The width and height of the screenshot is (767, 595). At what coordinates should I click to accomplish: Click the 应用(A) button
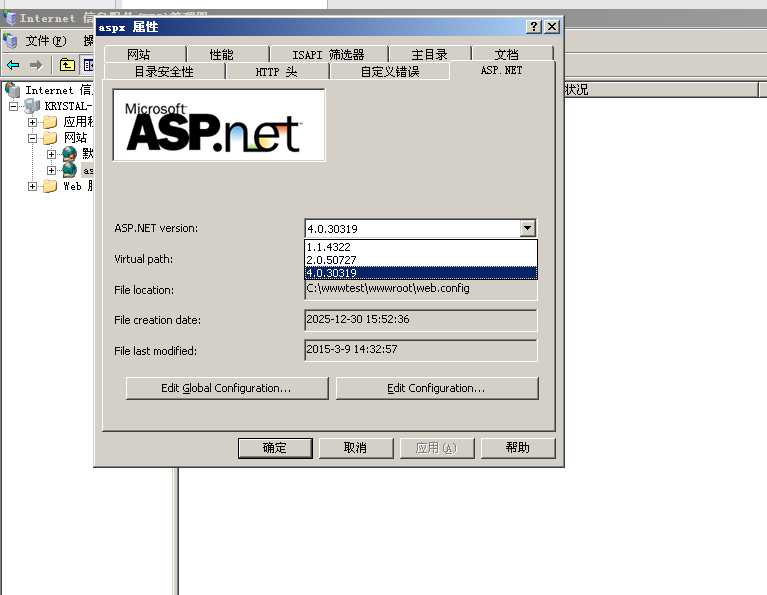coord(437,448)
